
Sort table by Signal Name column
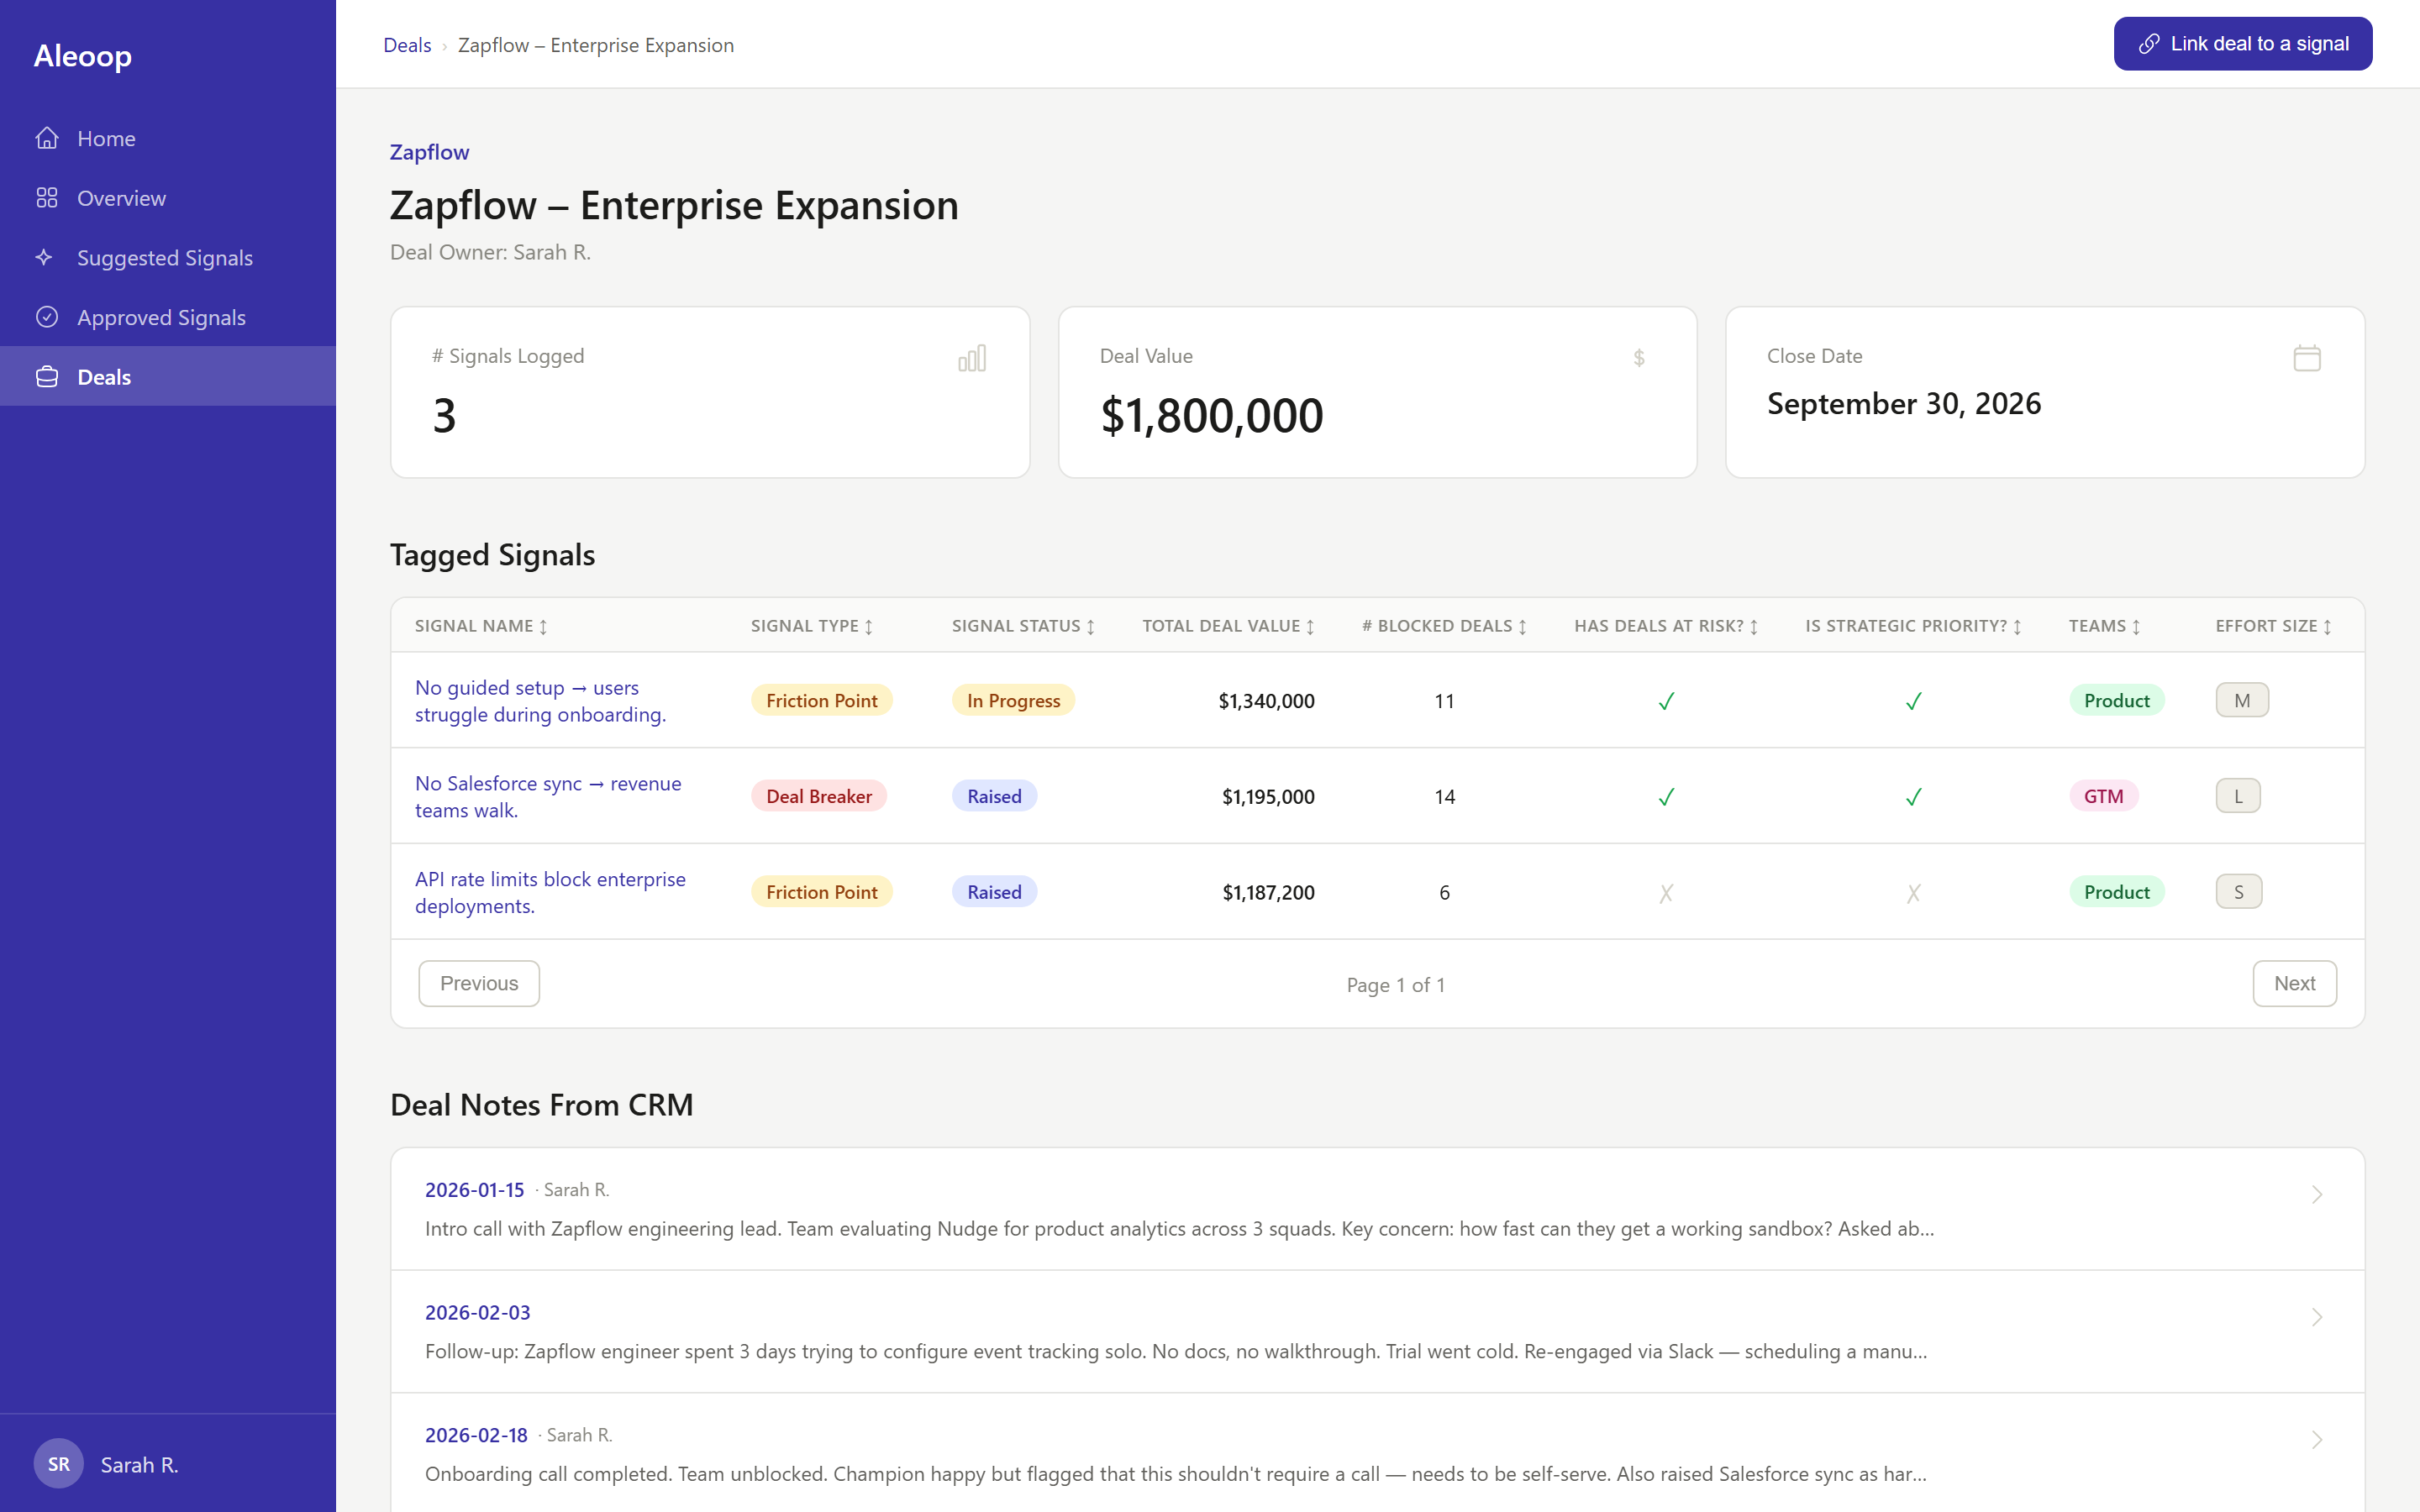481,626
